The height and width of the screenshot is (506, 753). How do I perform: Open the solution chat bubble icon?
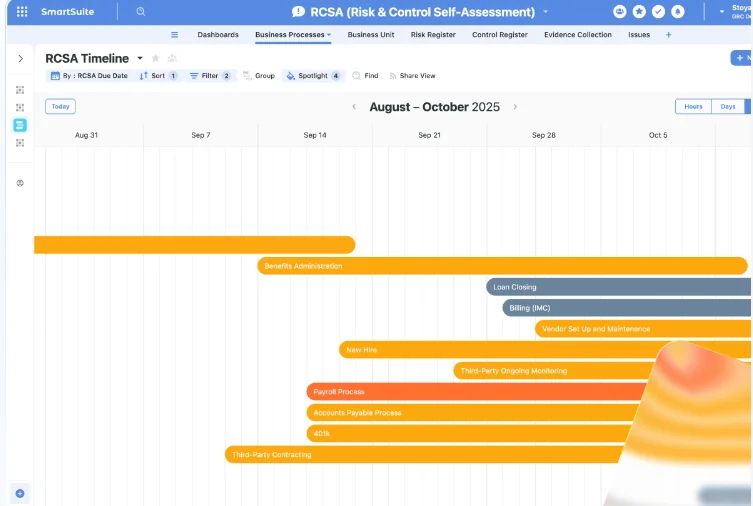[298, 12]
